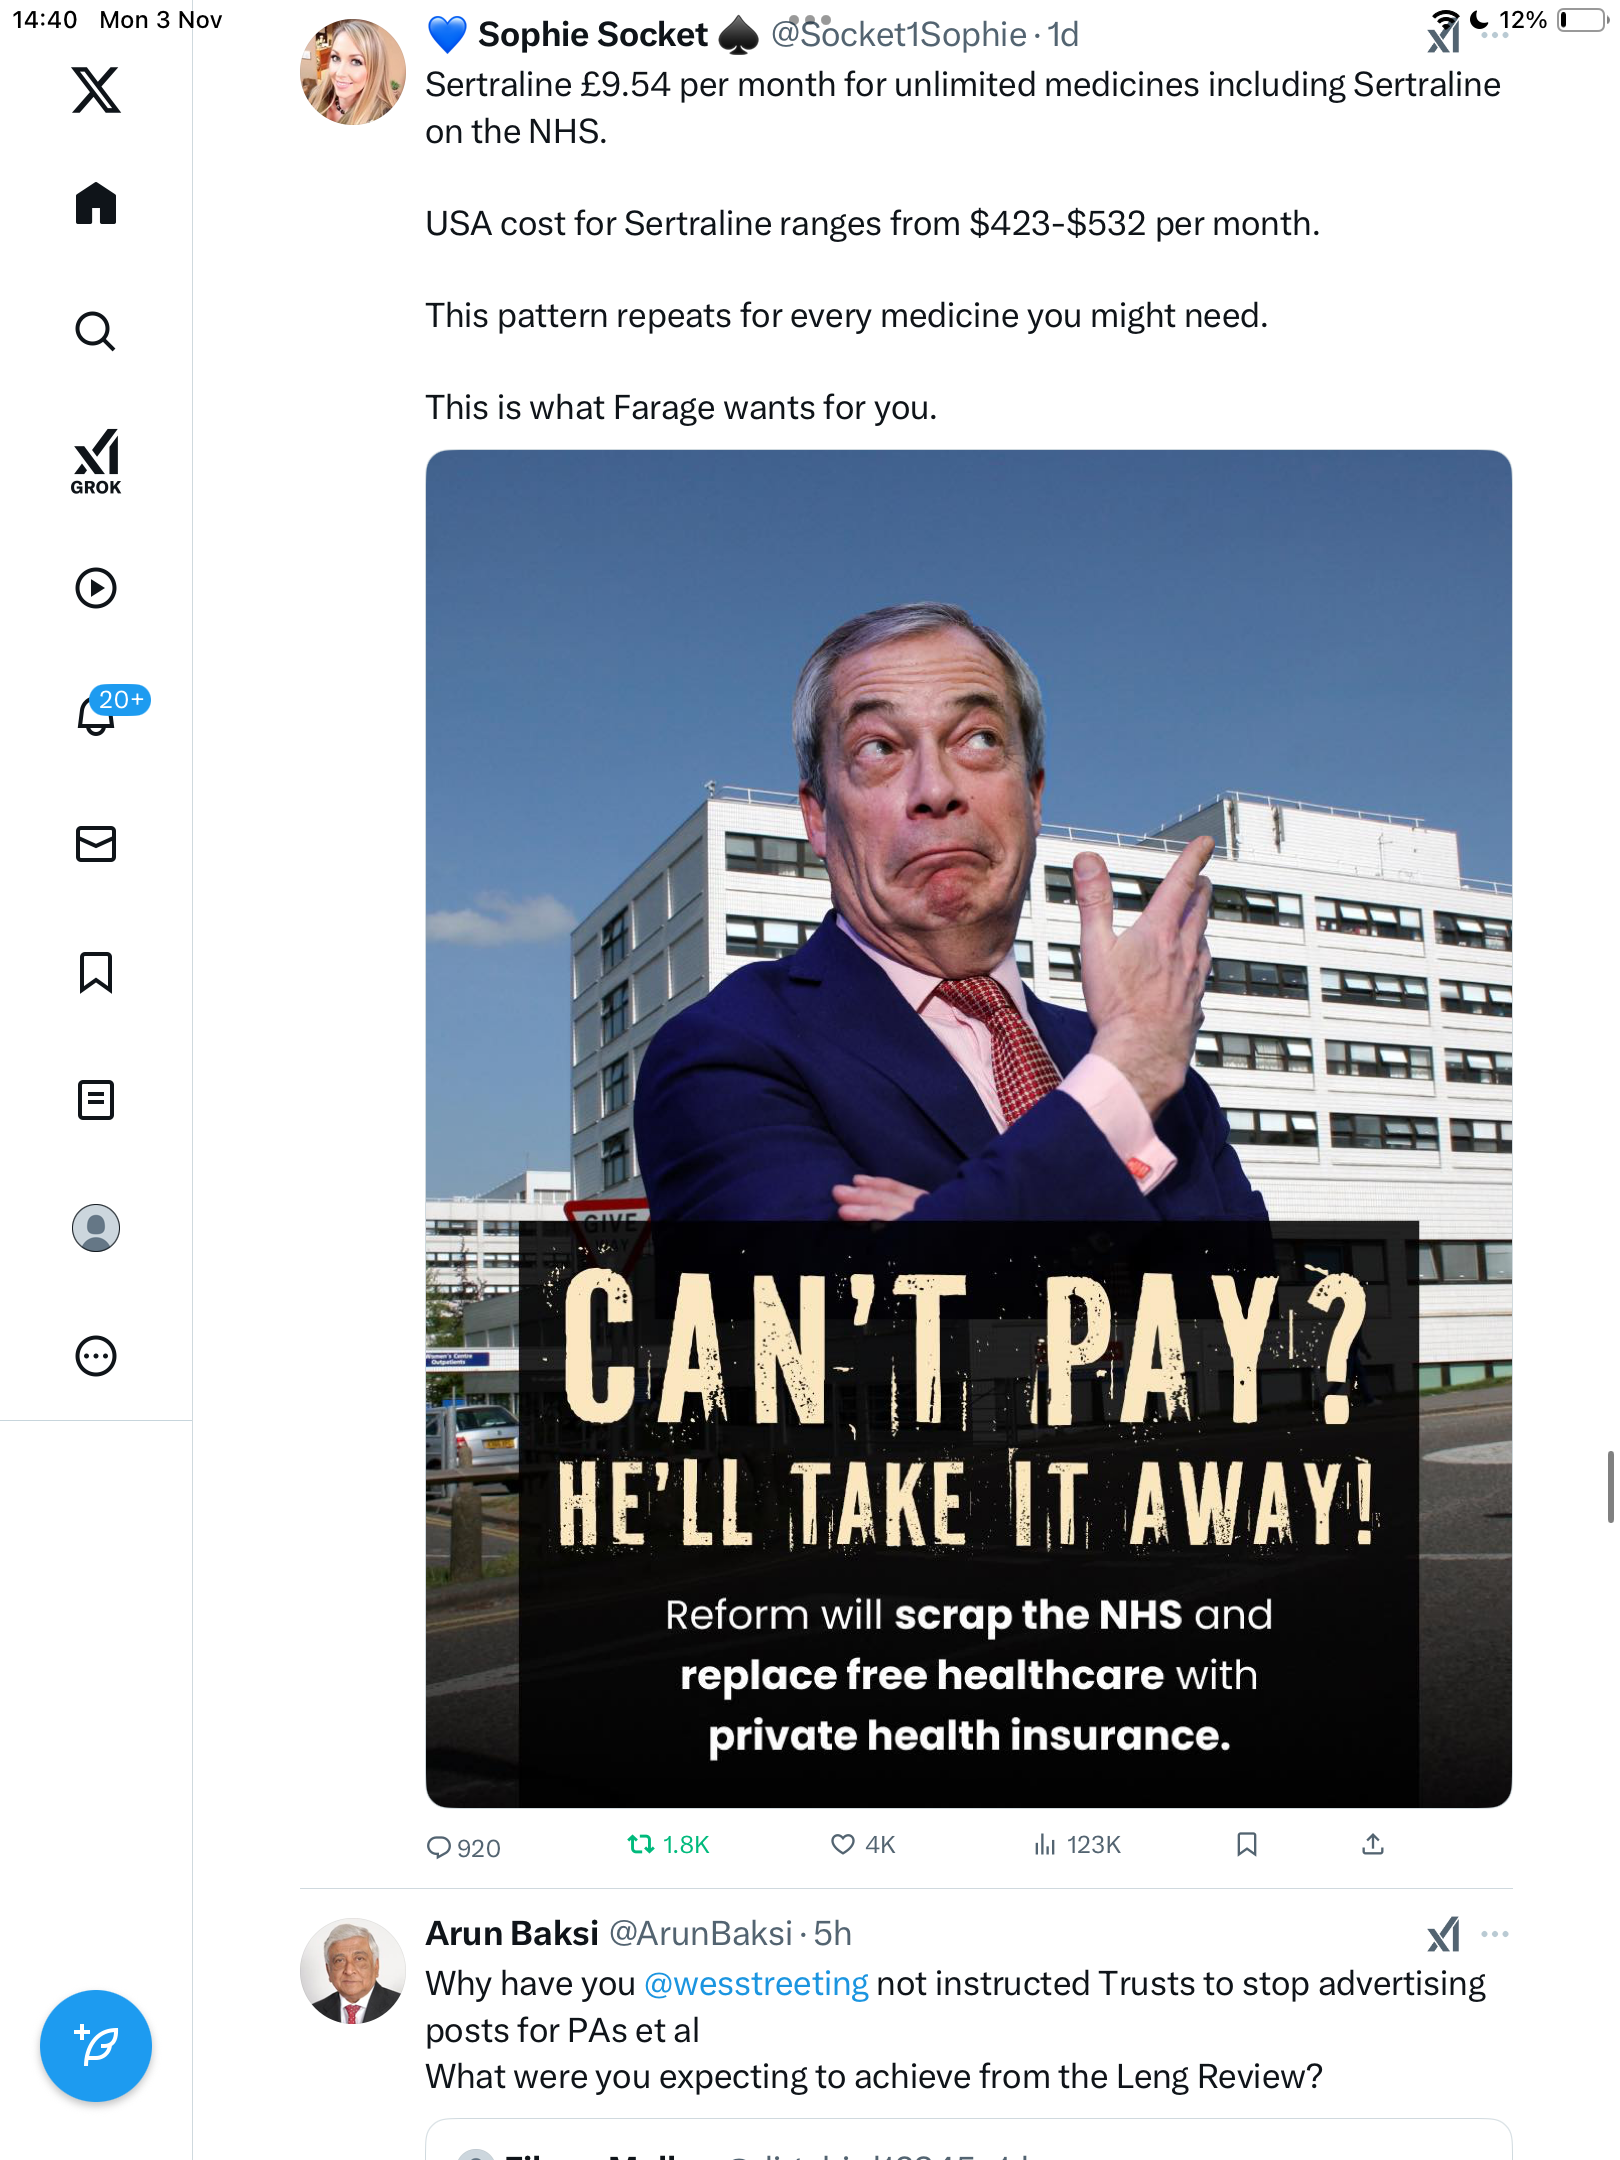Open the Lists icon in sidebar
1620x2160 pixels.
click(x=96, y=1100)
